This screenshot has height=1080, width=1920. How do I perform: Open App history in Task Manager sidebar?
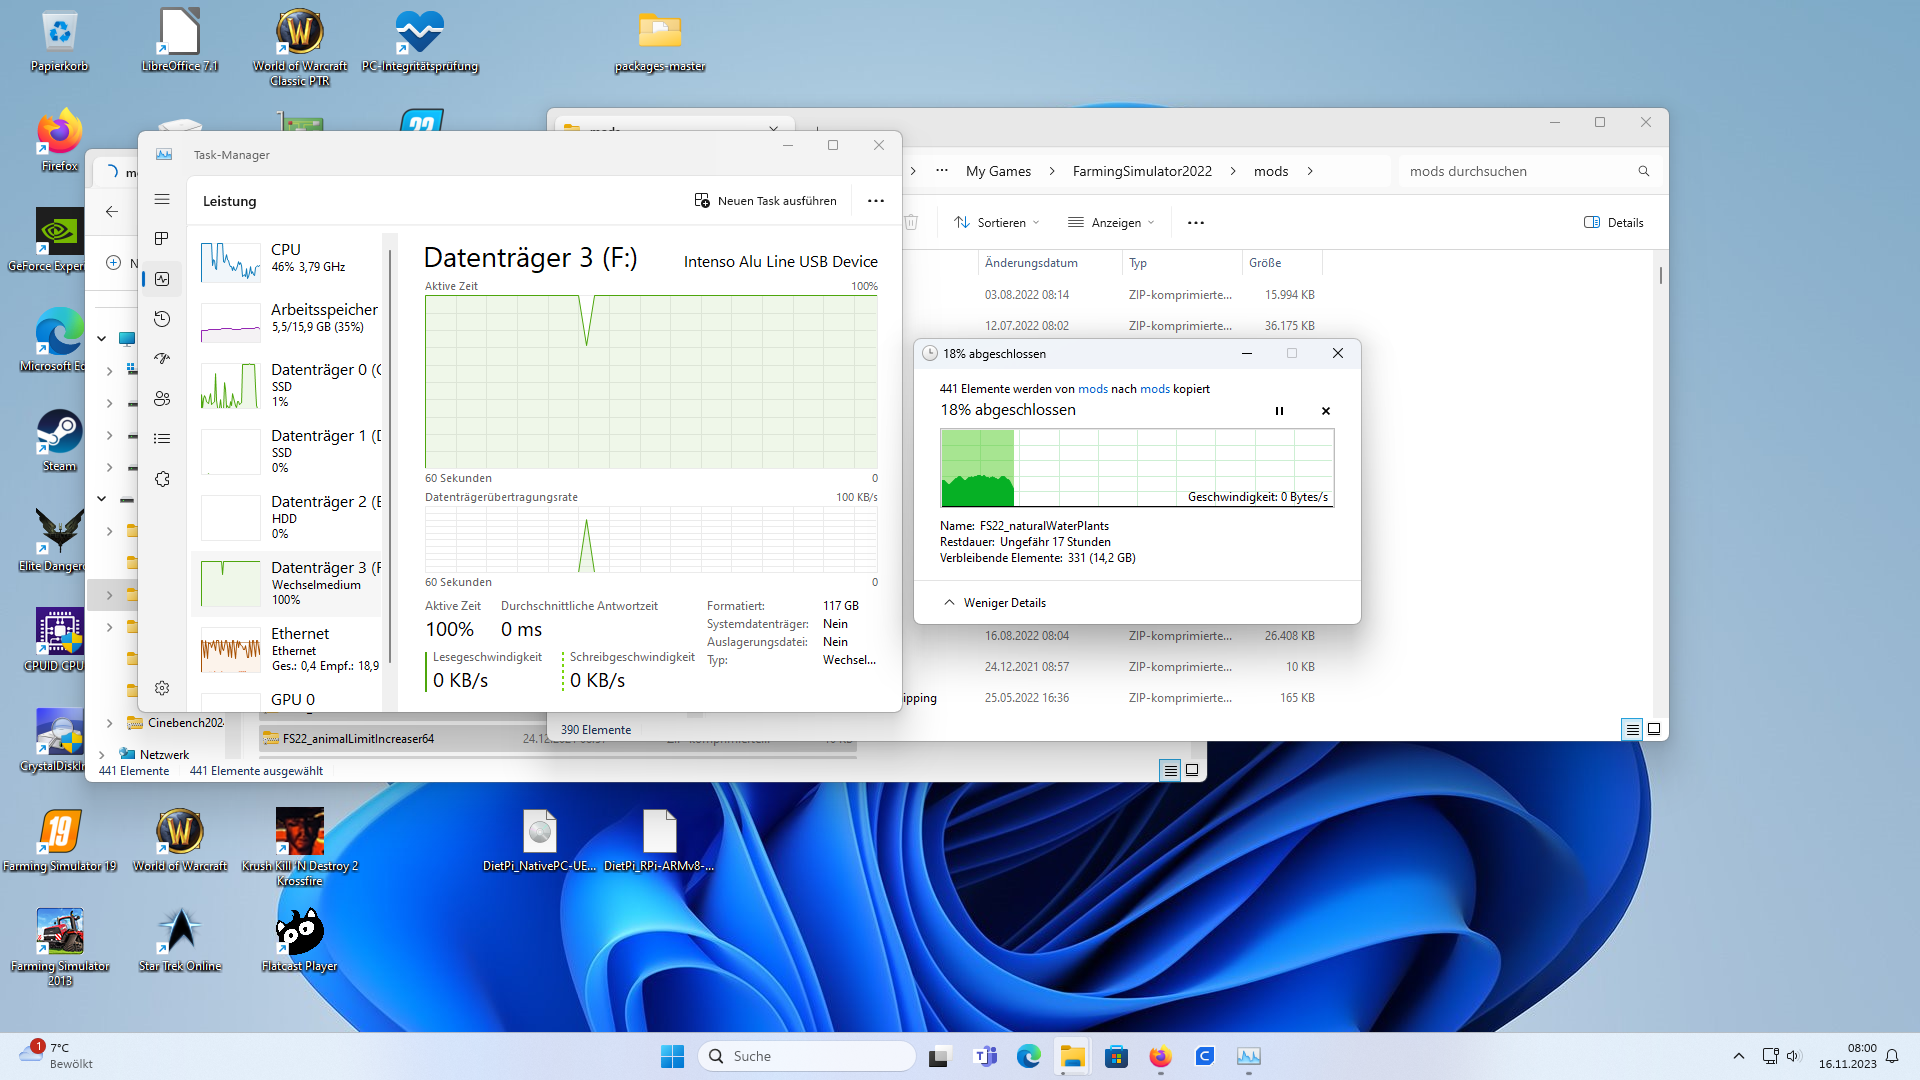(162, 319)
